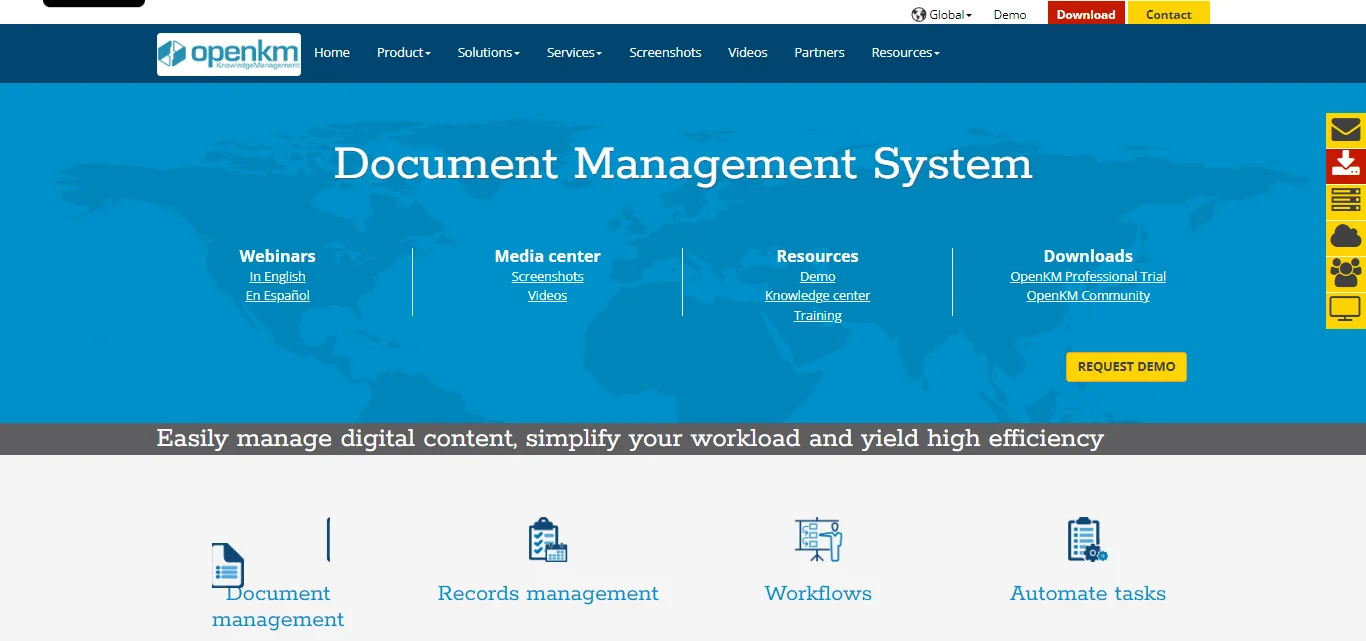Click the users group icon in sidebar
Viewport: 1366px width, 641px height.
tap(1346, 274)
